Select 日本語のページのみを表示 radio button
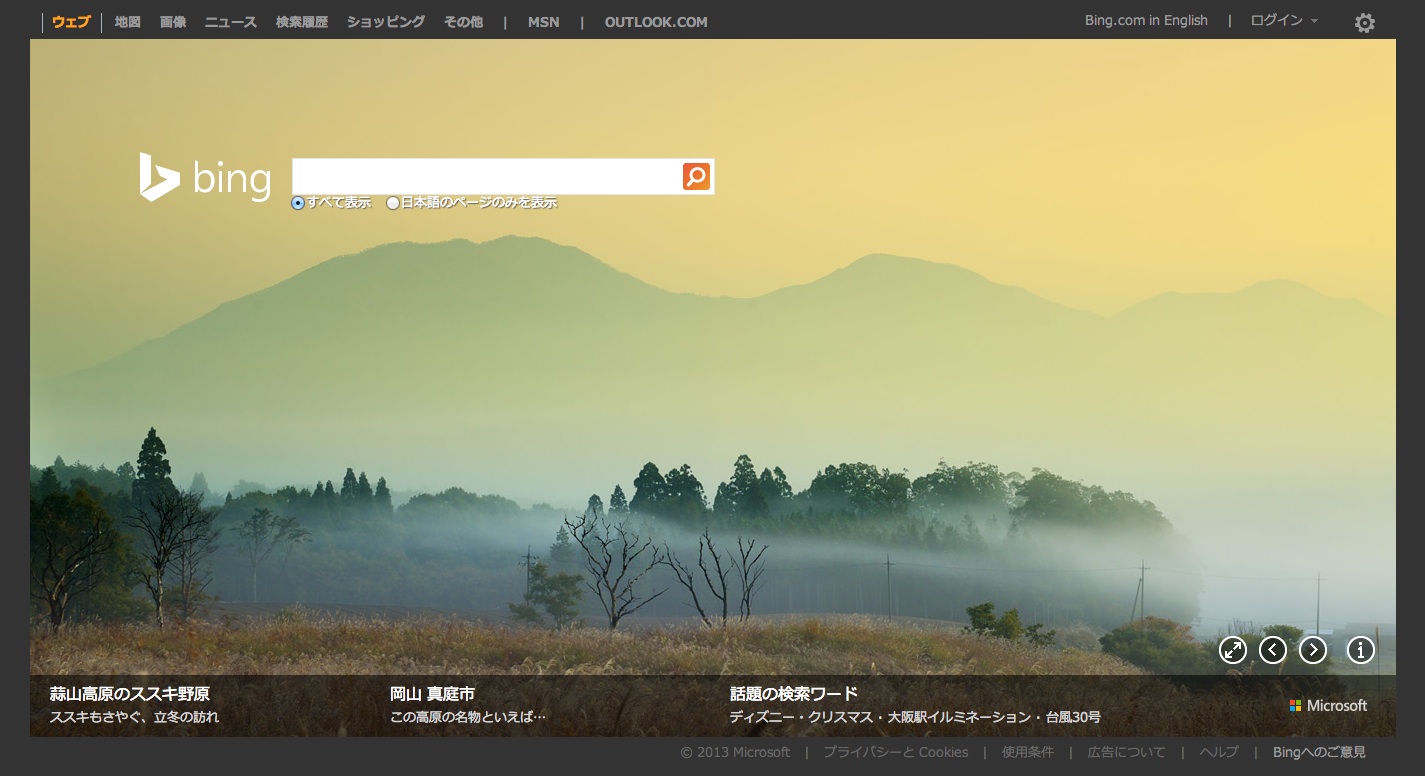1425x776 pixels. (x=393, y=203)
